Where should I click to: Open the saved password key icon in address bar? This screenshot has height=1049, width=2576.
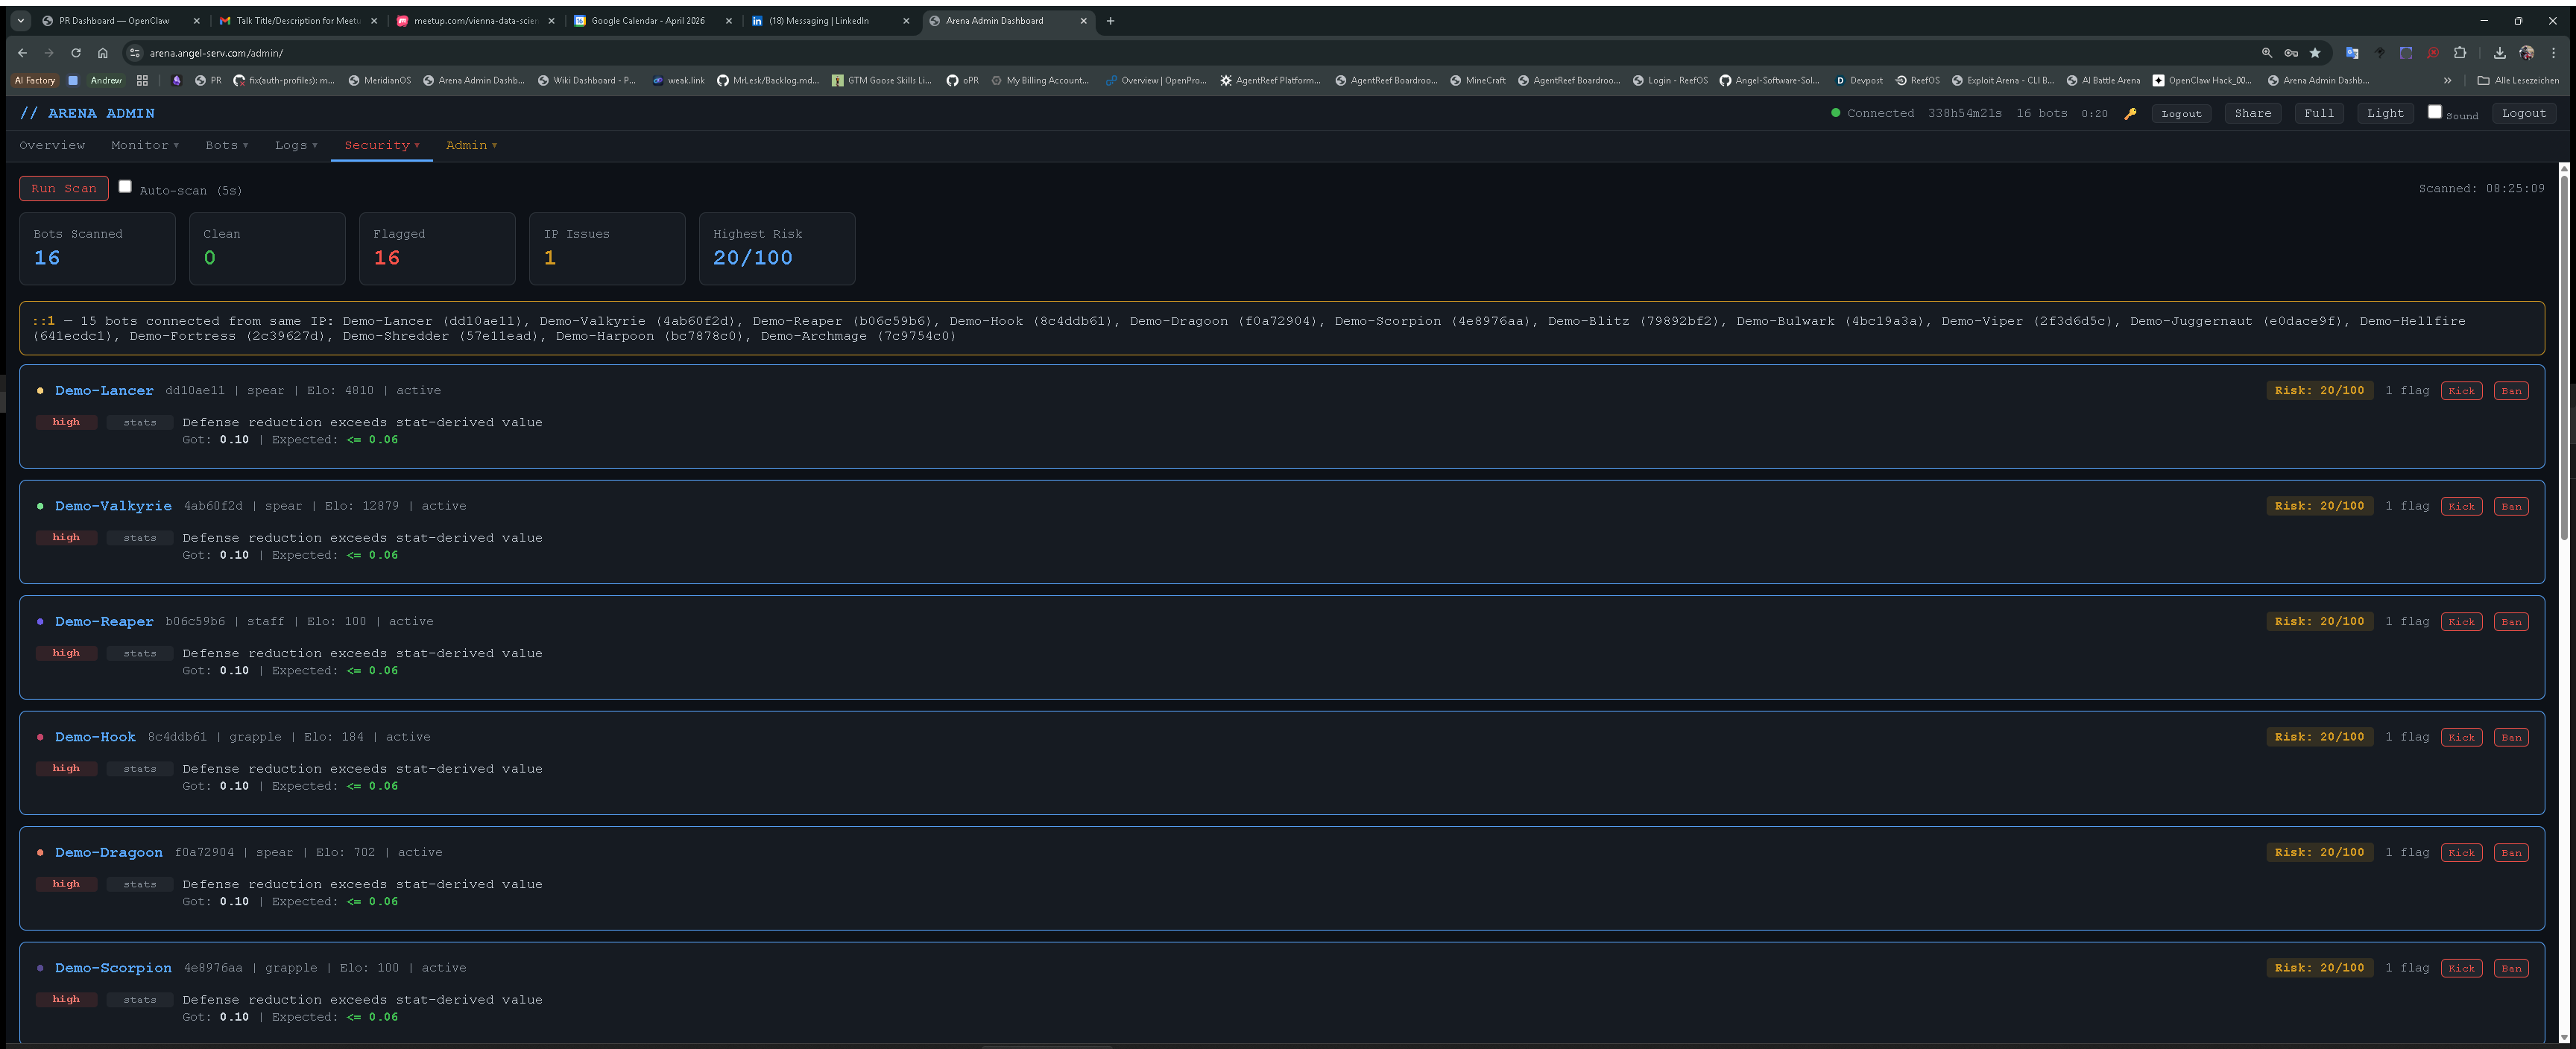coord(2291,53)
